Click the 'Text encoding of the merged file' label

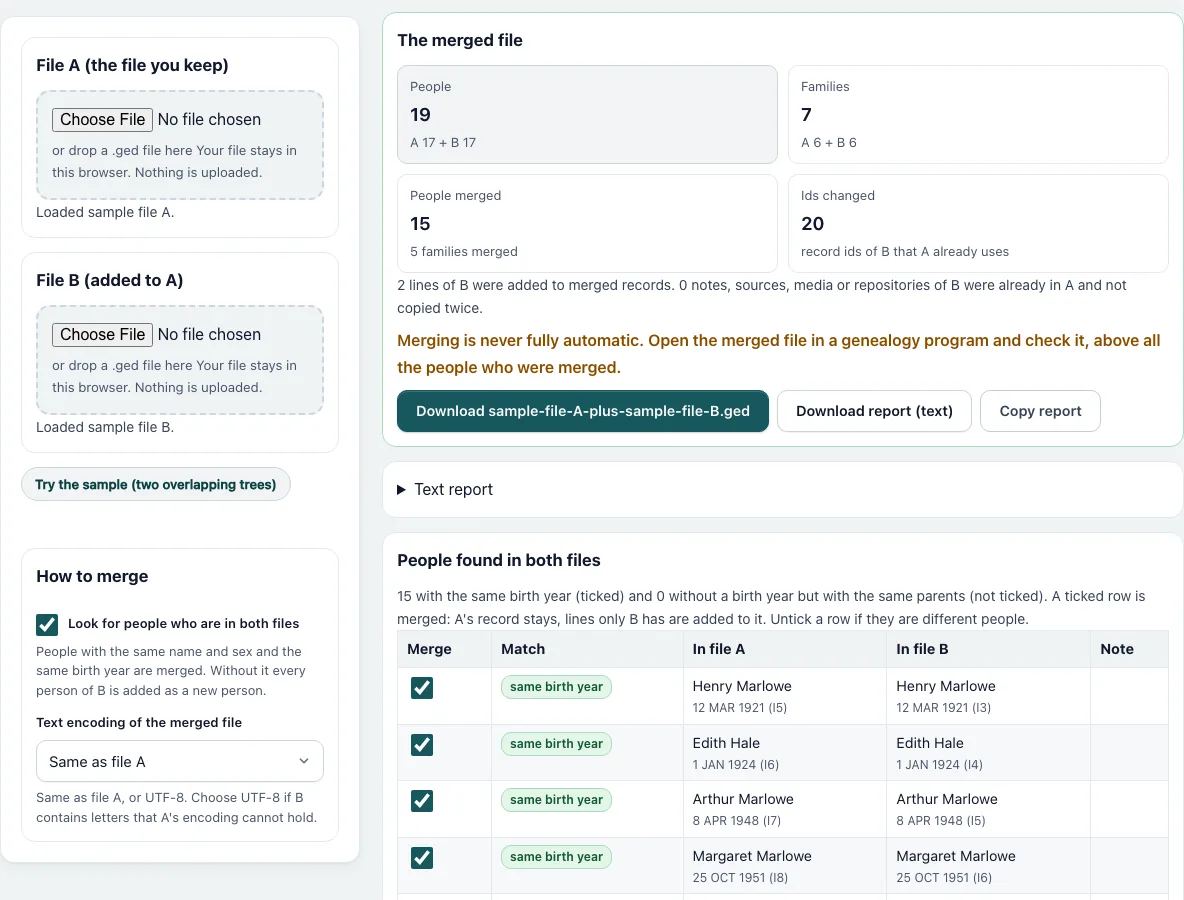click(139, 723)
